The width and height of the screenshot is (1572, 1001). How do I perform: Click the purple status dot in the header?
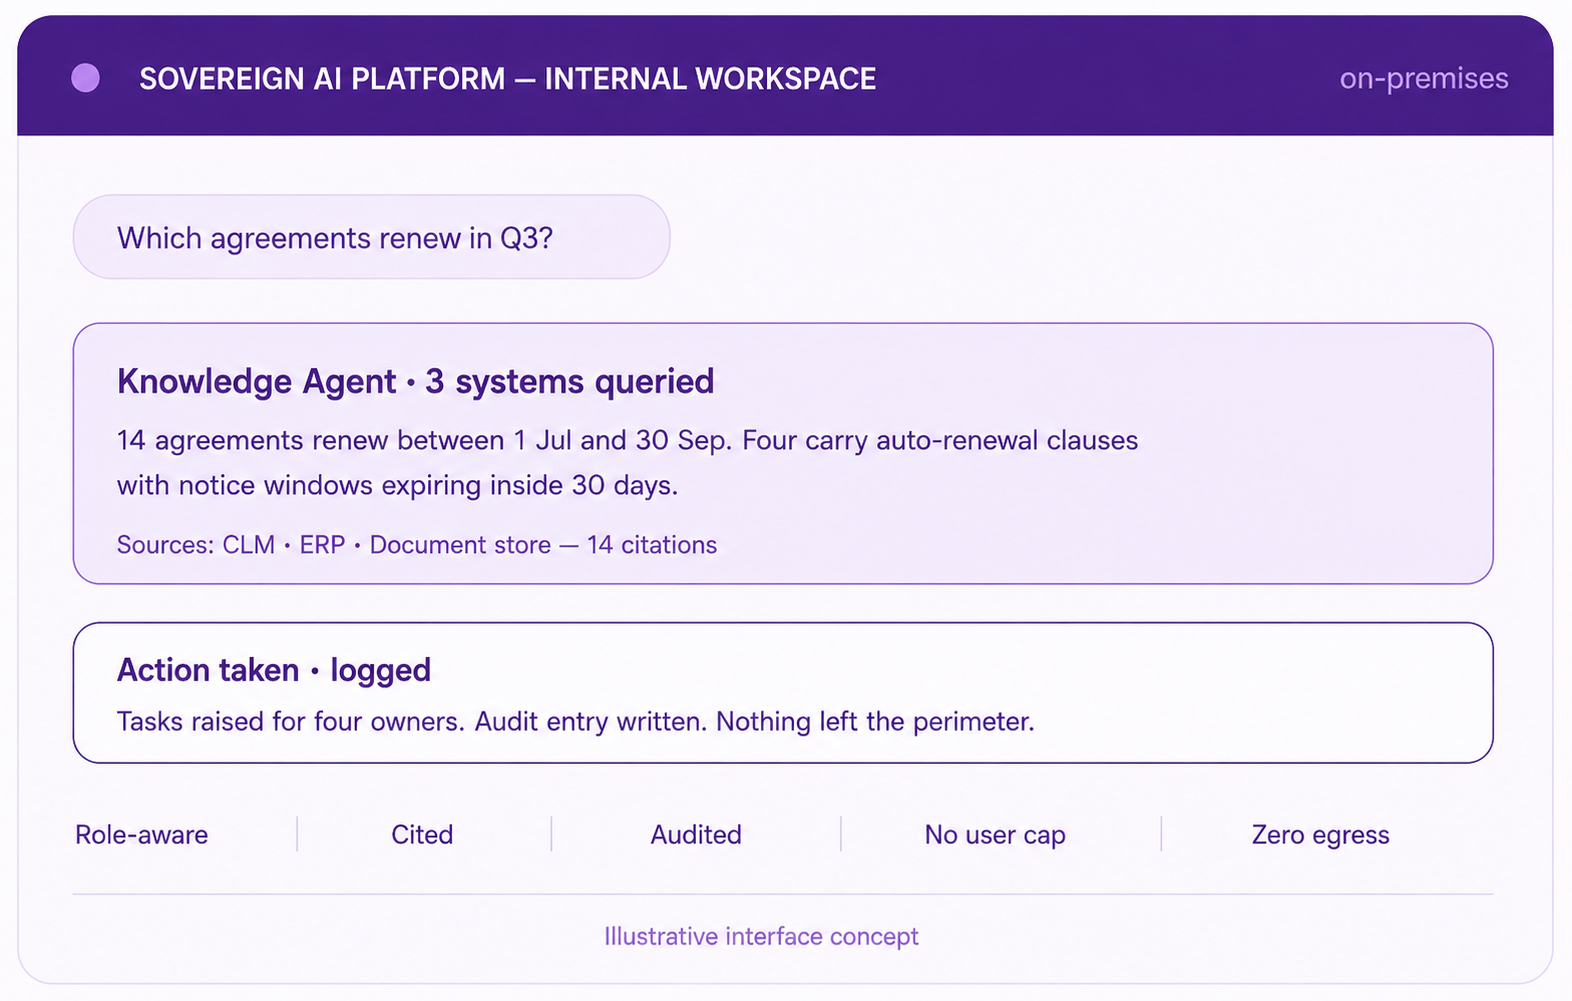[x=86, y=78]
